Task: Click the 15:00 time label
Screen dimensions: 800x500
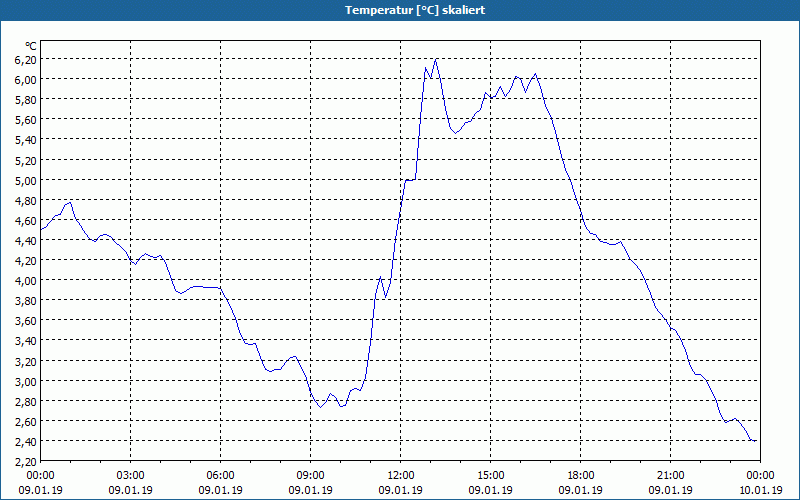Action: coord(491,476)
